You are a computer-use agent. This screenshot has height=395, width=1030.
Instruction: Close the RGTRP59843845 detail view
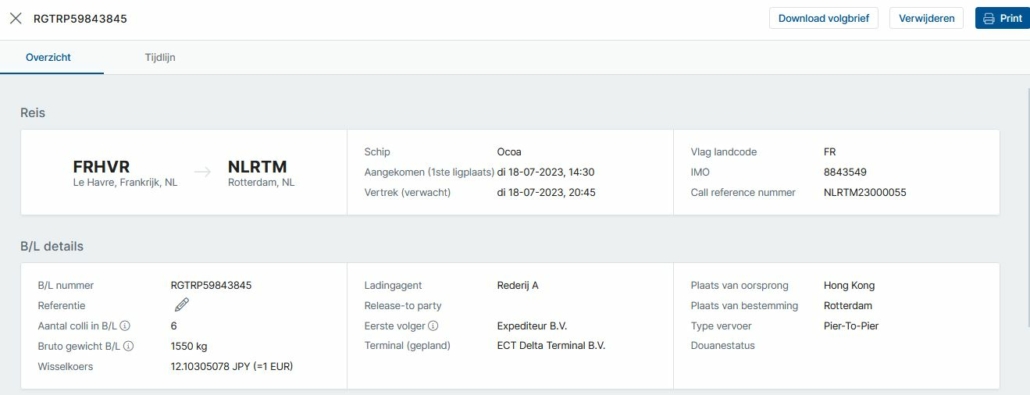click(x=16, y=18)
